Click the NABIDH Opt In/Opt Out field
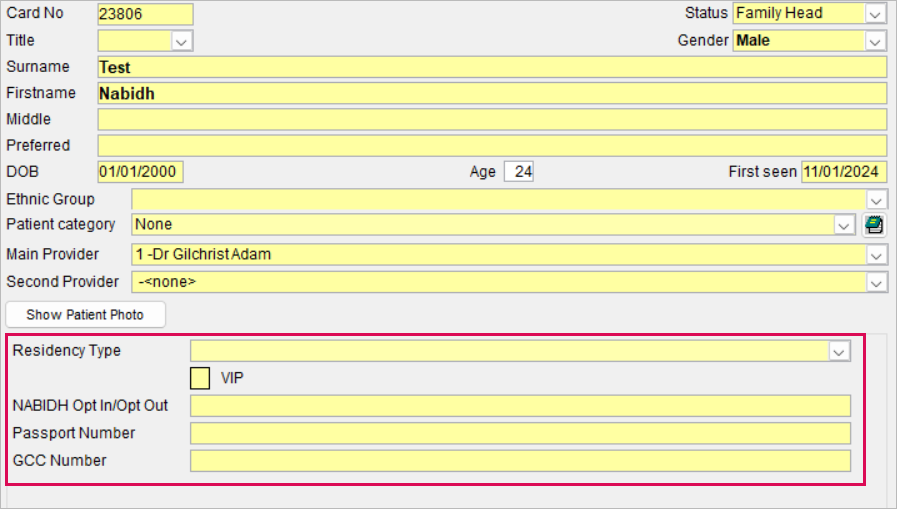The width and height of the screenshot is (897, 509). coord(520,405)
